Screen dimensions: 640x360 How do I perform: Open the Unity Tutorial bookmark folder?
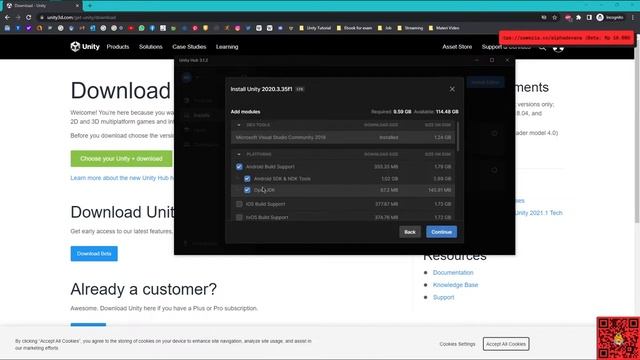coord(315,28)
